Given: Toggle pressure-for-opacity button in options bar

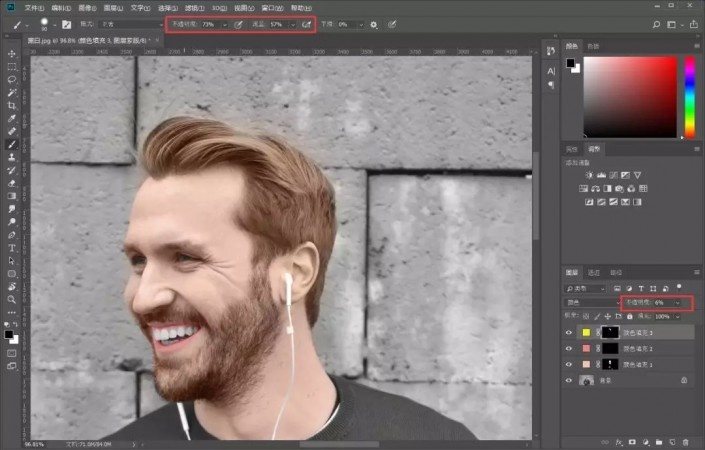Looking at the screenshot, I should click(x=239, y=24).
